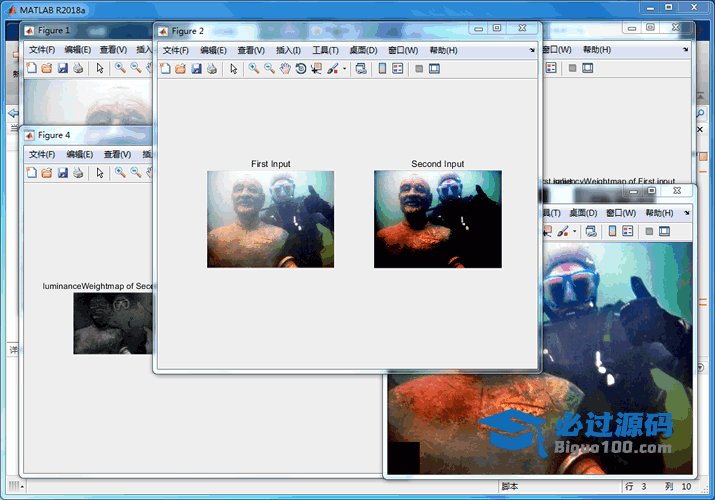715x500 pixels.
Task: Select Zoom In tool in Figure 2
Action: [x=254, y=69]
